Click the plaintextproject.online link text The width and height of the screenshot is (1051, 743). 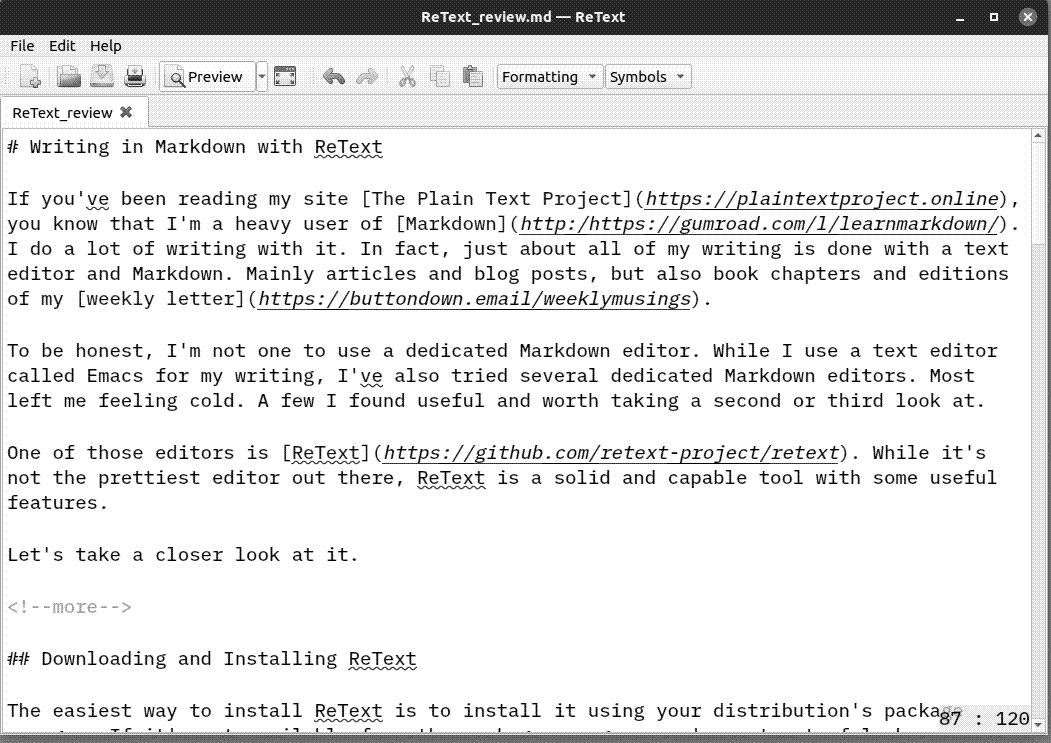(822, 199)
